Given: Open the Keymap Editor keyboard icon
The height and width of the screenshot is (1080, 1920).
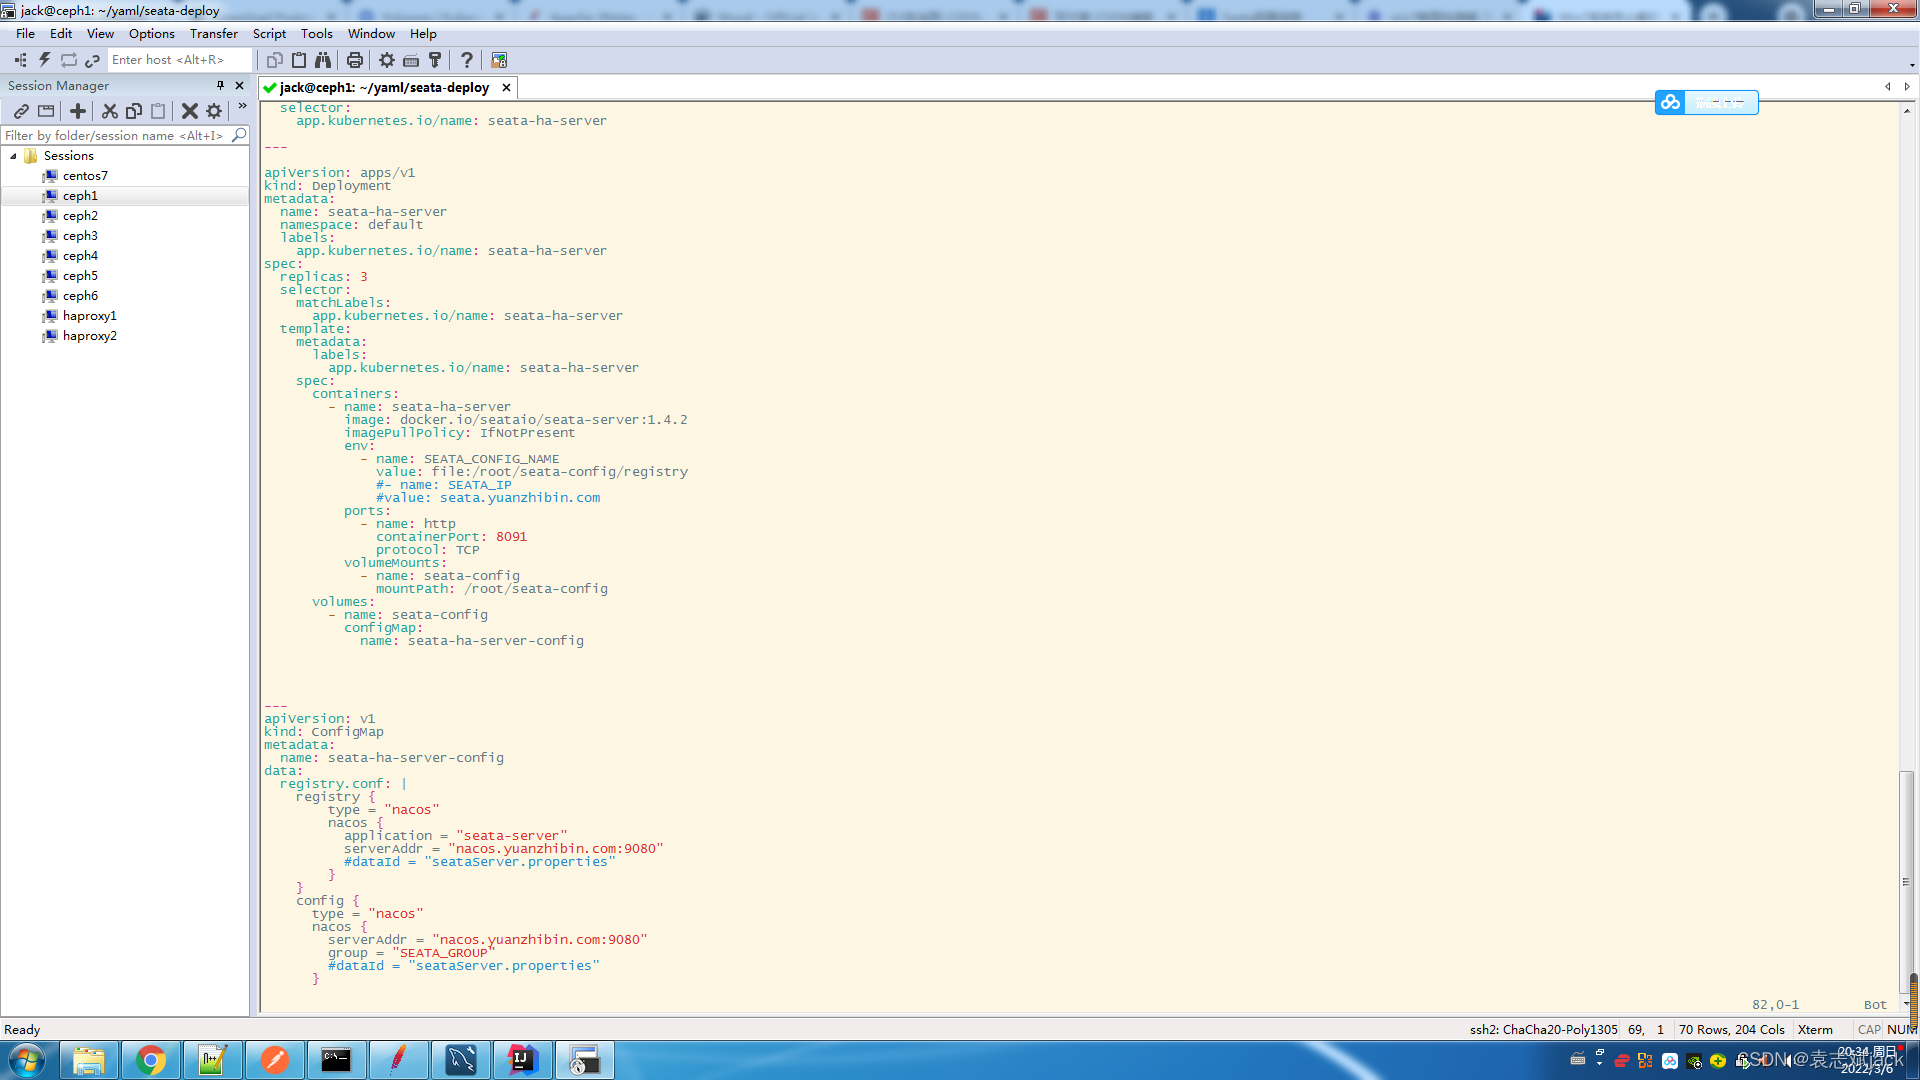Looking at the screenshot, I should [411, 60].
